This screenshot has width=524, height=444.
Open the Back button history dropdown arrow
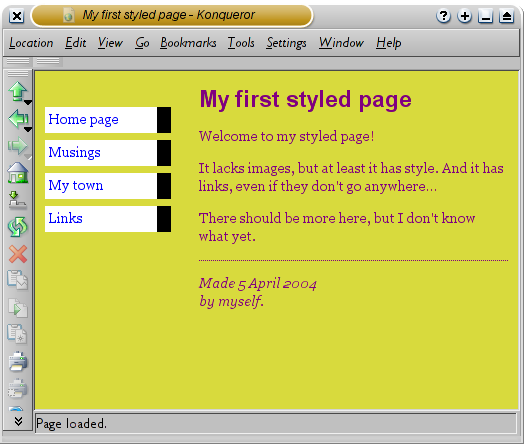coord(28,129)
